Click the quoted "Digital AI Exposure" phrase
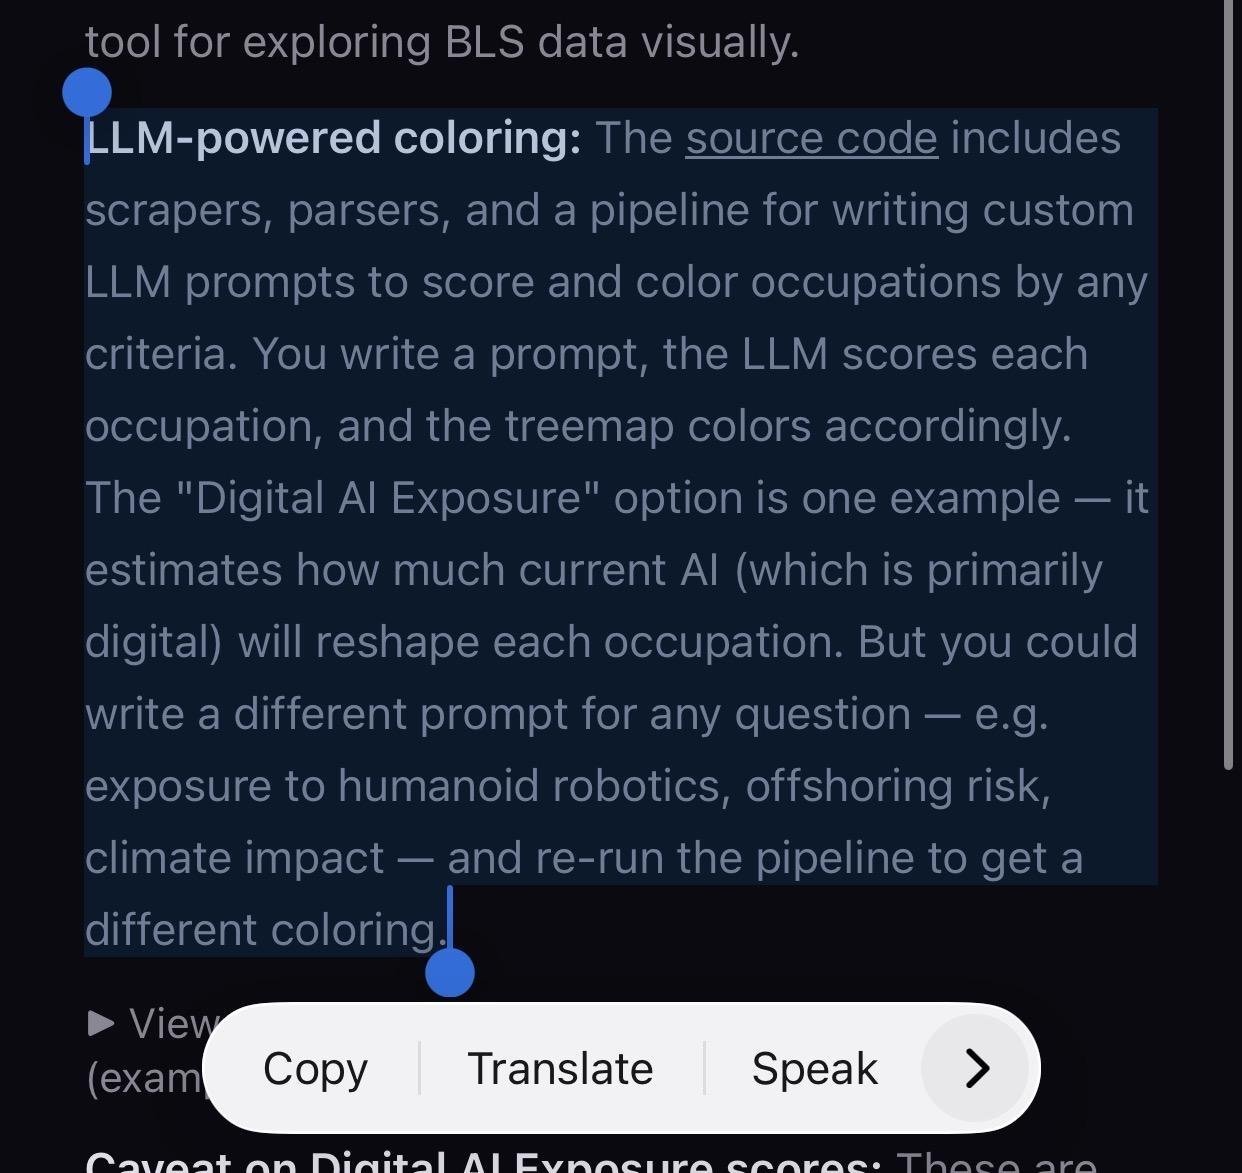The height and width of the screenshot is (1173, 1242). (x=387, y=498)
